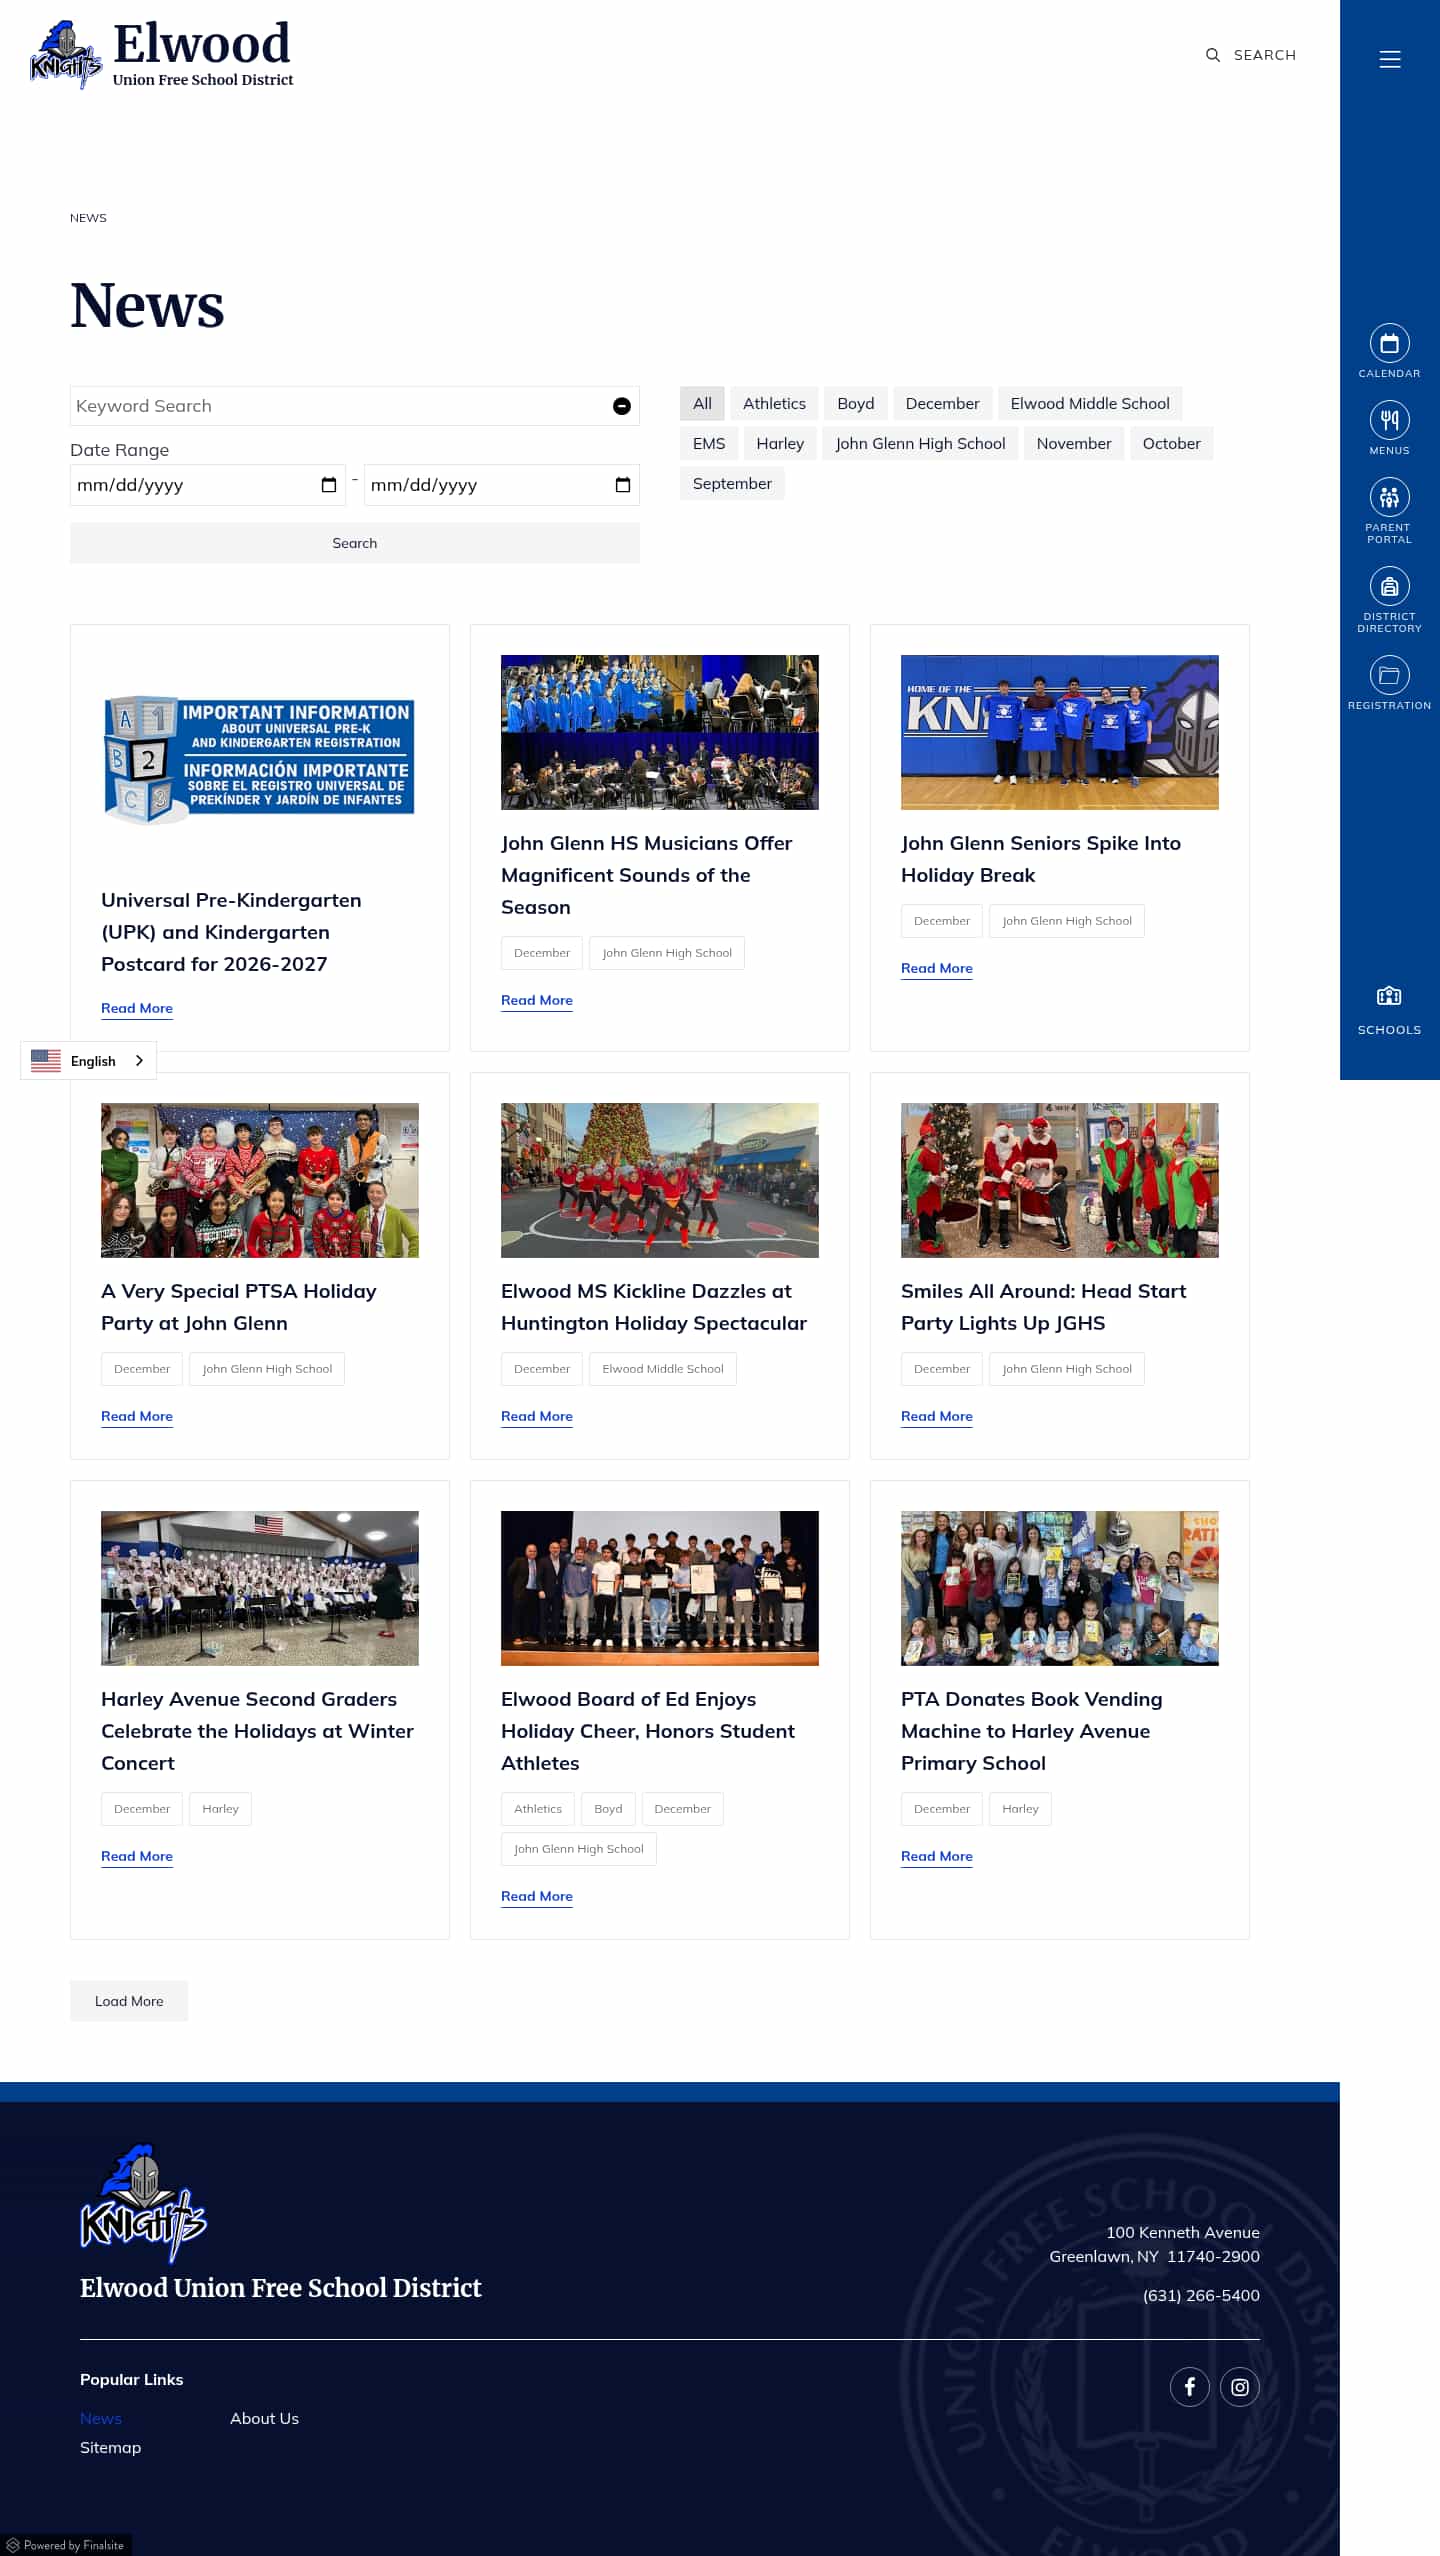
Task: Filter news by October
Action: click(1171, 443)
